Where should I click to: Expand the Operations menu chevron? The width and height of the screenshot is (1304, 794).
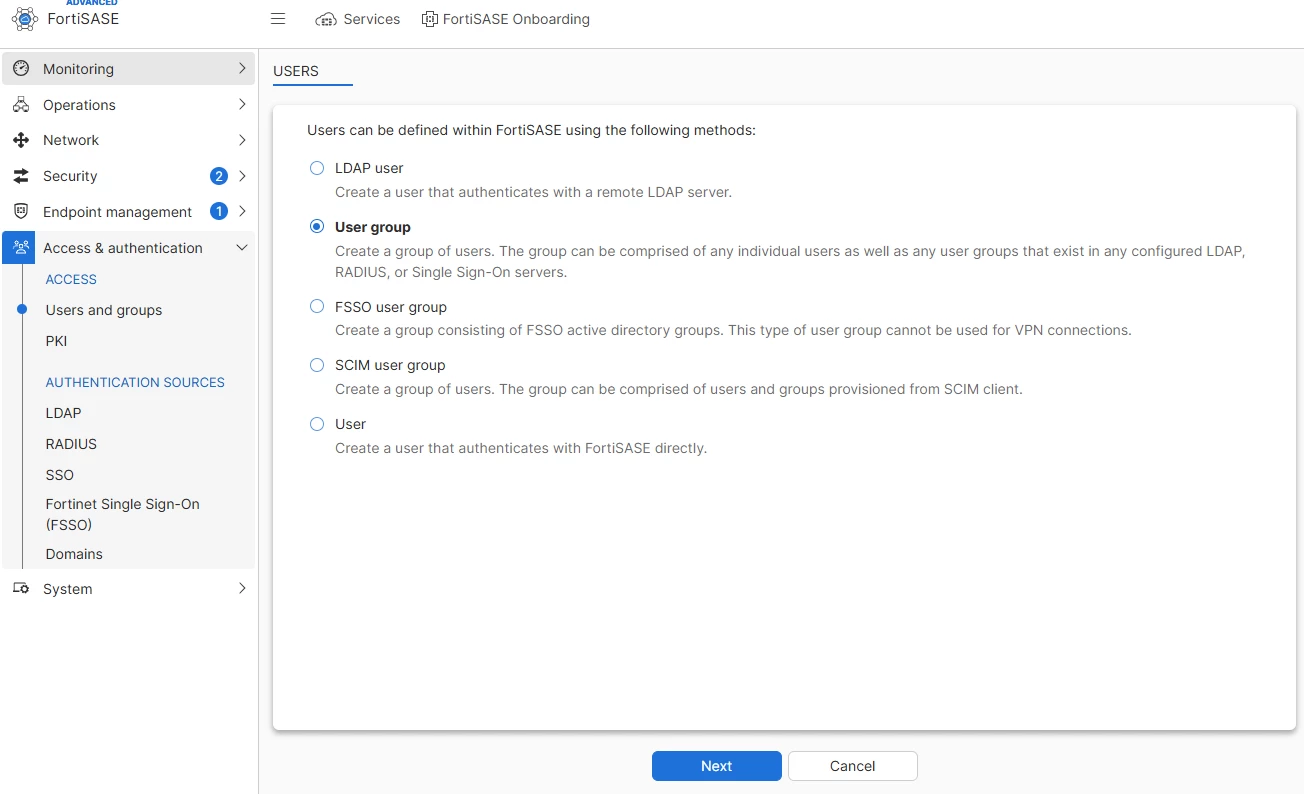(x=242, y=105)
